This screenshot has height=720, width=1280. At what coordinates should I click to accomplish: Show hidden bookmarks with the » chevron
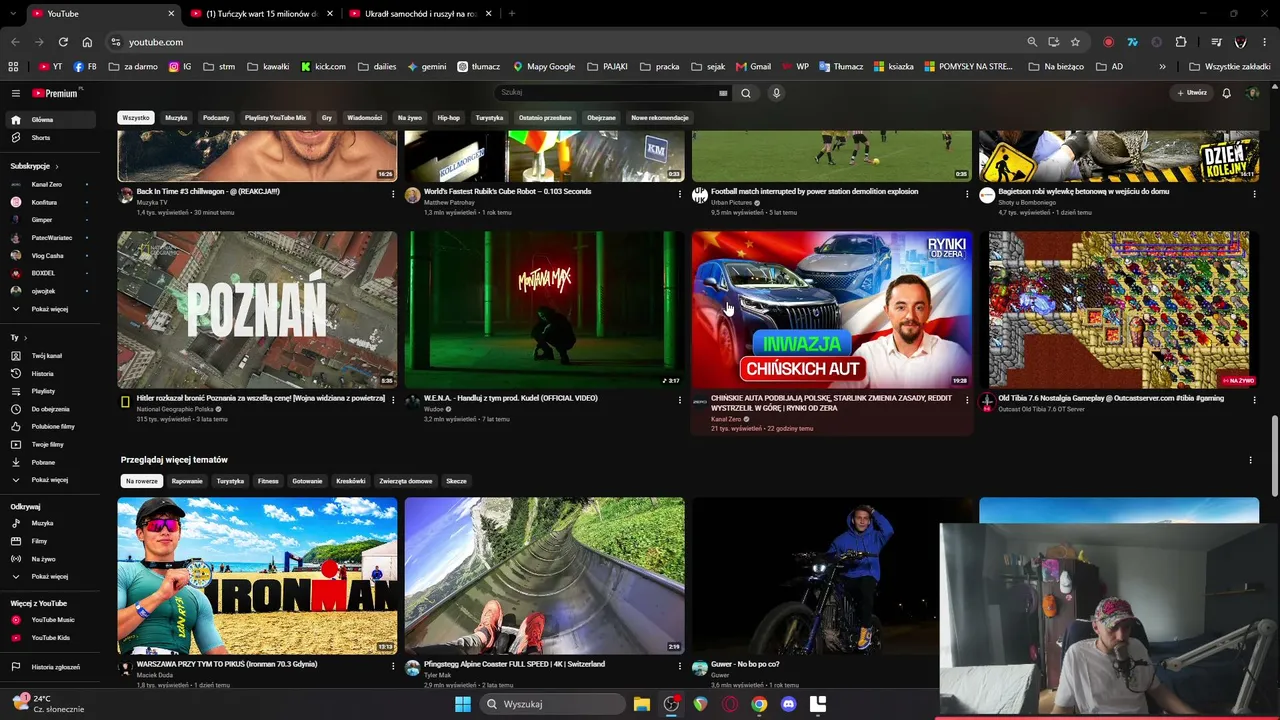click(1162, 67)
